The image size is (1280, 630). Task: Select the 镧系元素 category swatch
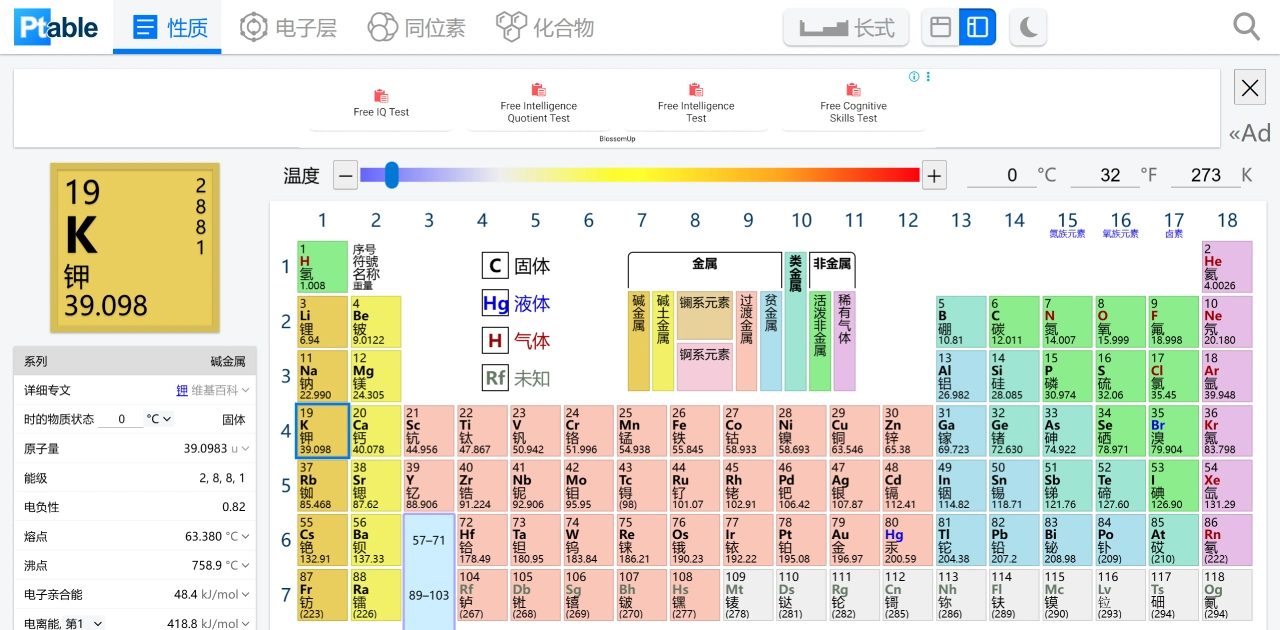click(705, 315)
